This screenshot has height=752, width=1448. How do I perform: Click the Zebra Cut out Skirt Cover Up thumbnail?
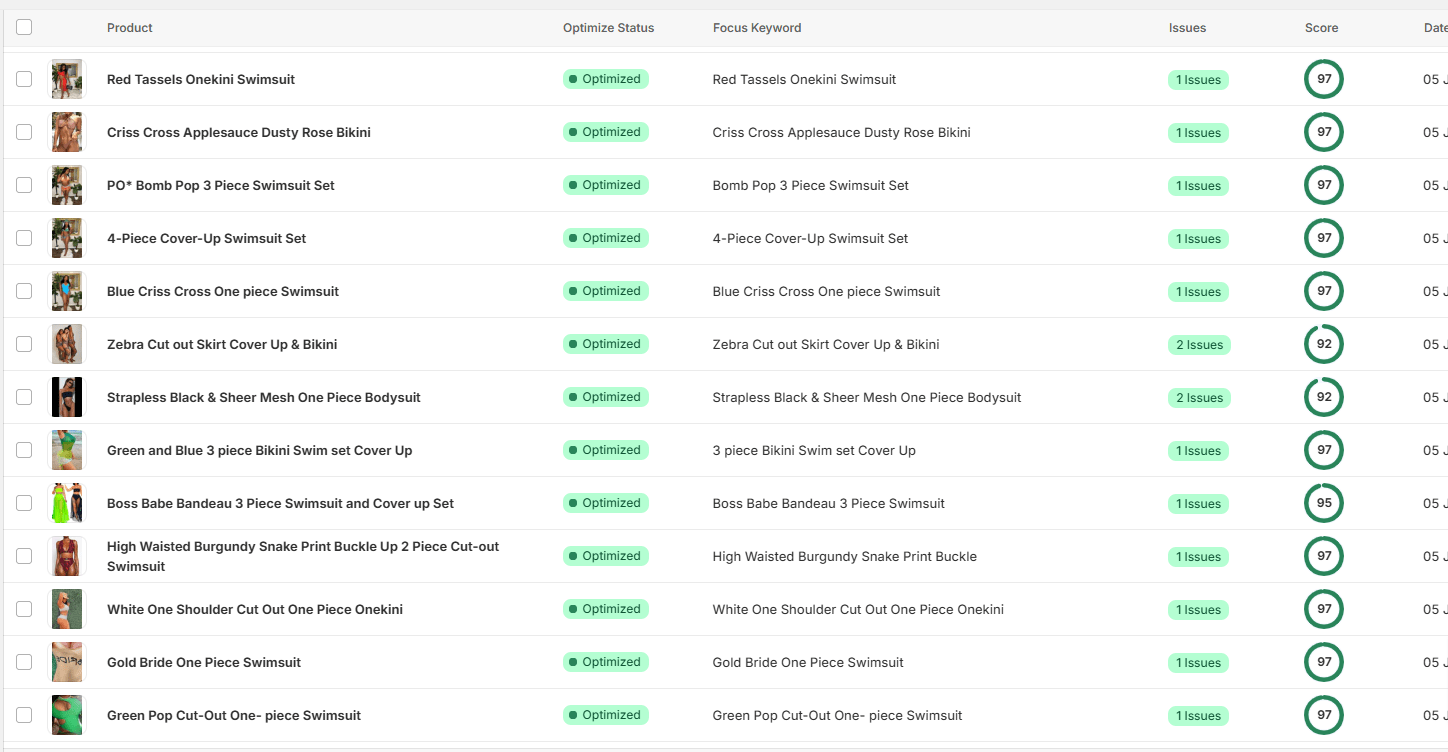coord(67,344)
